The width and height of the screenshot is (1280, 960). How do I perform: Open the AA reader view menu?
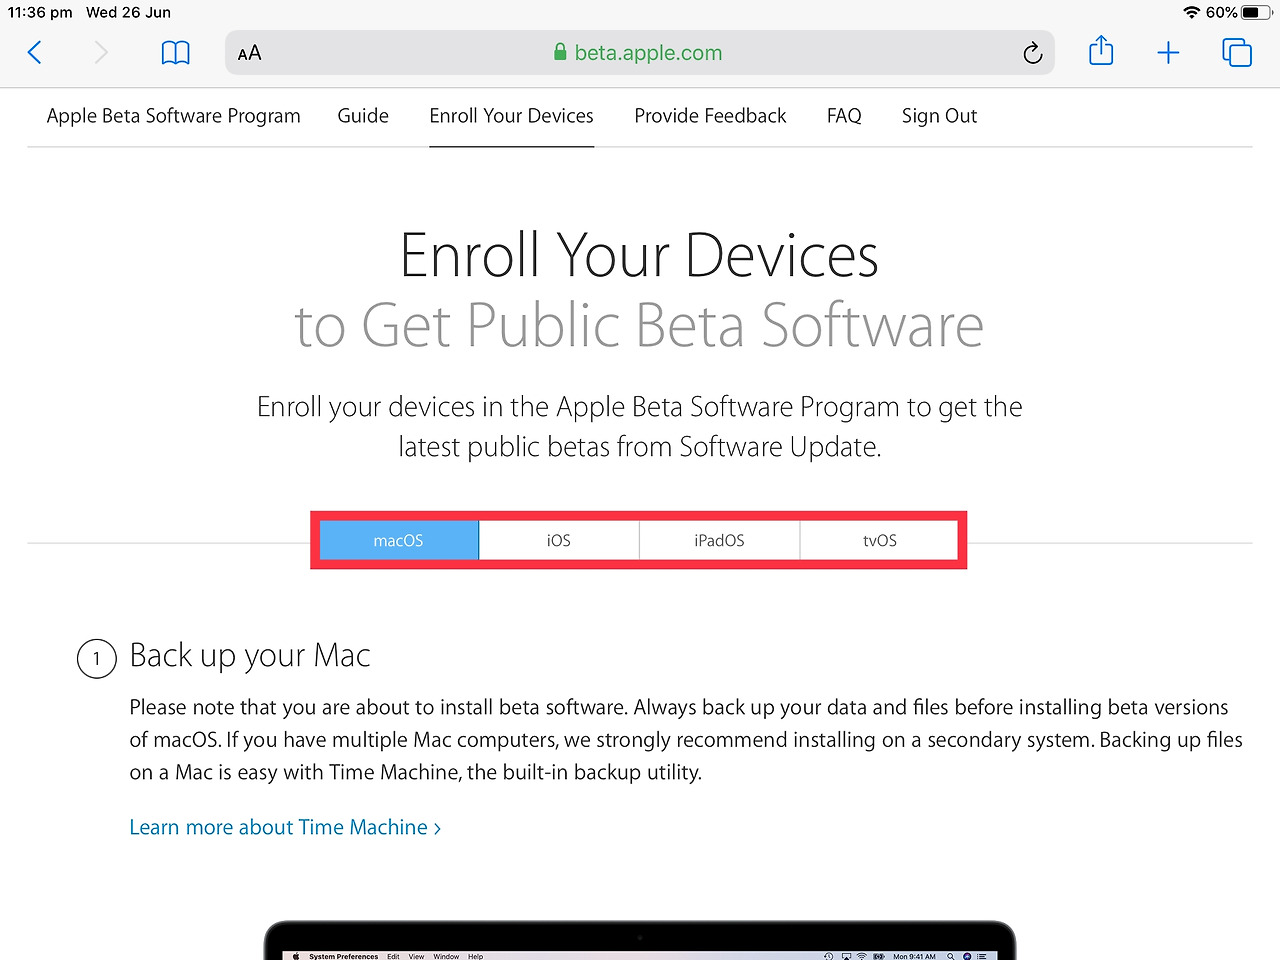(250, 53)
